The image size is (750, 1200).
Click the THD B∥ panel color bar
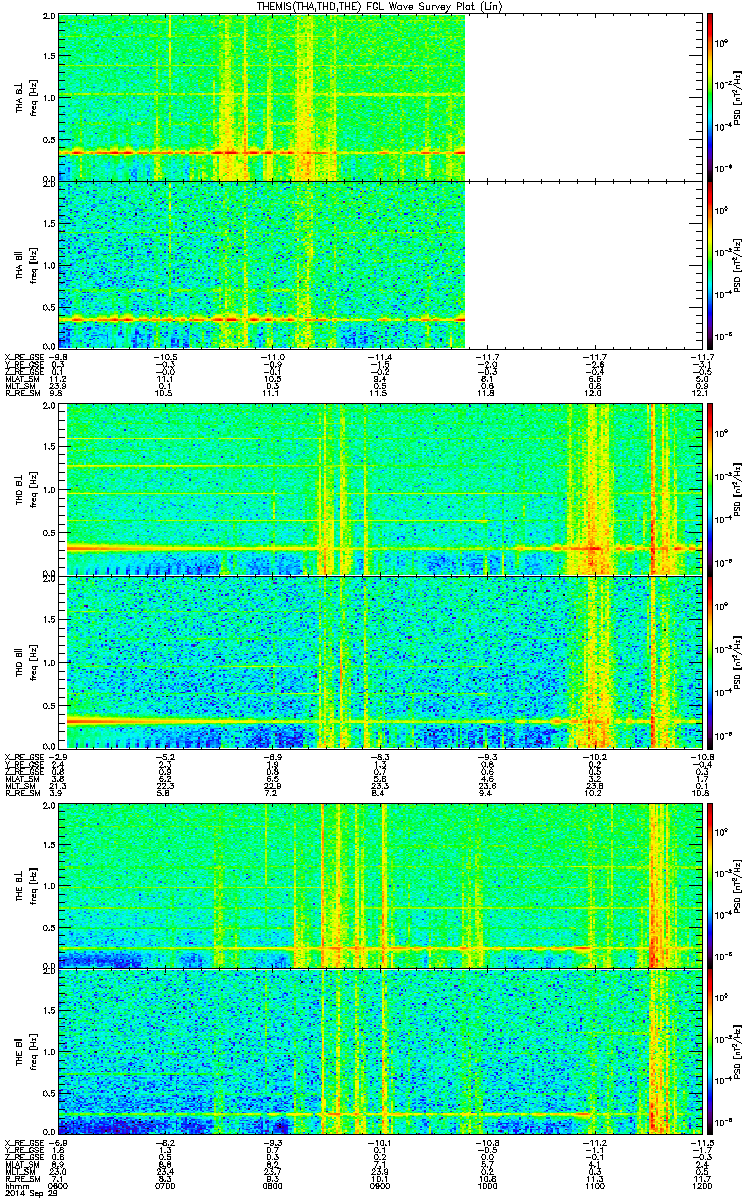(x=709, y=662)
